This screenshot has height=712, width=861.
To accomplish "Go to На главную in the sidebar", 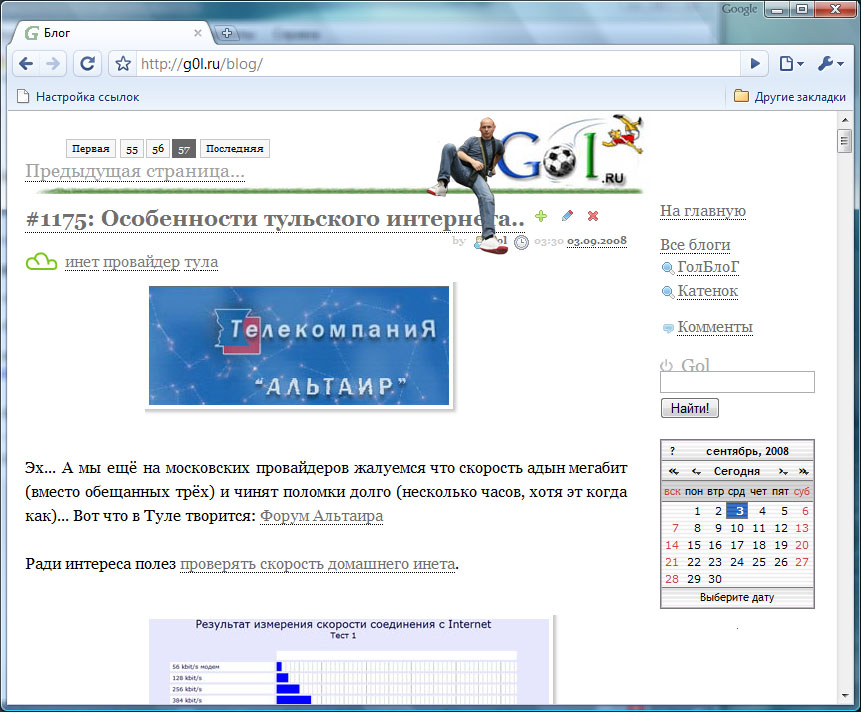I will pyautogui.click(x=703, y=211).
